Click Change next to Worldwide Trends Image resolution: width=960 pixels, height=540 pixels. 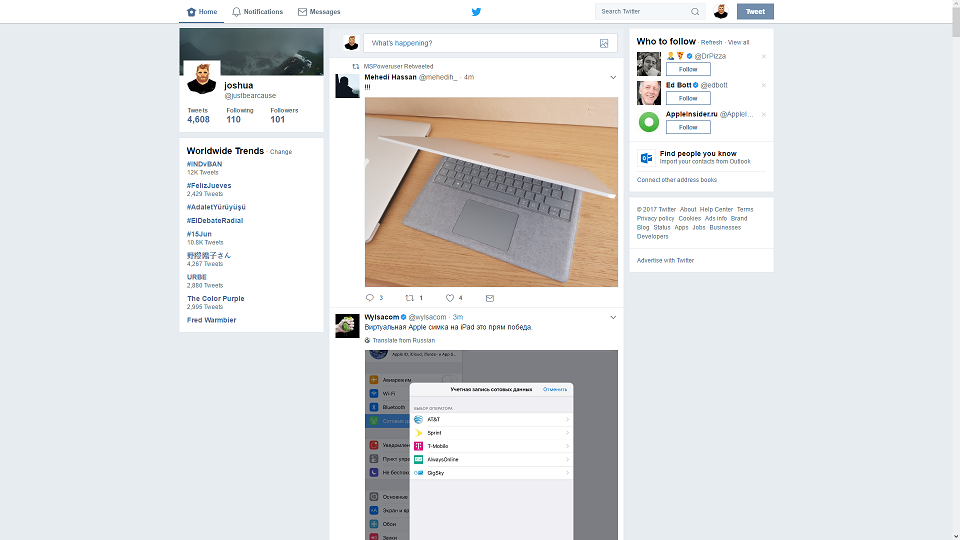click(x=281, y=152)
